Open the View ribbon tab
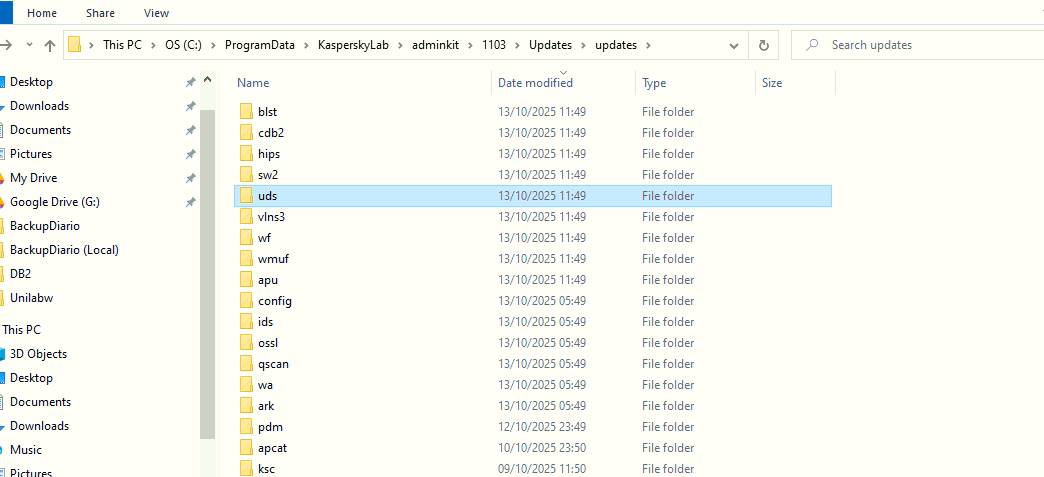Viewport: 1044px width, 477px height. click(156, 13)
